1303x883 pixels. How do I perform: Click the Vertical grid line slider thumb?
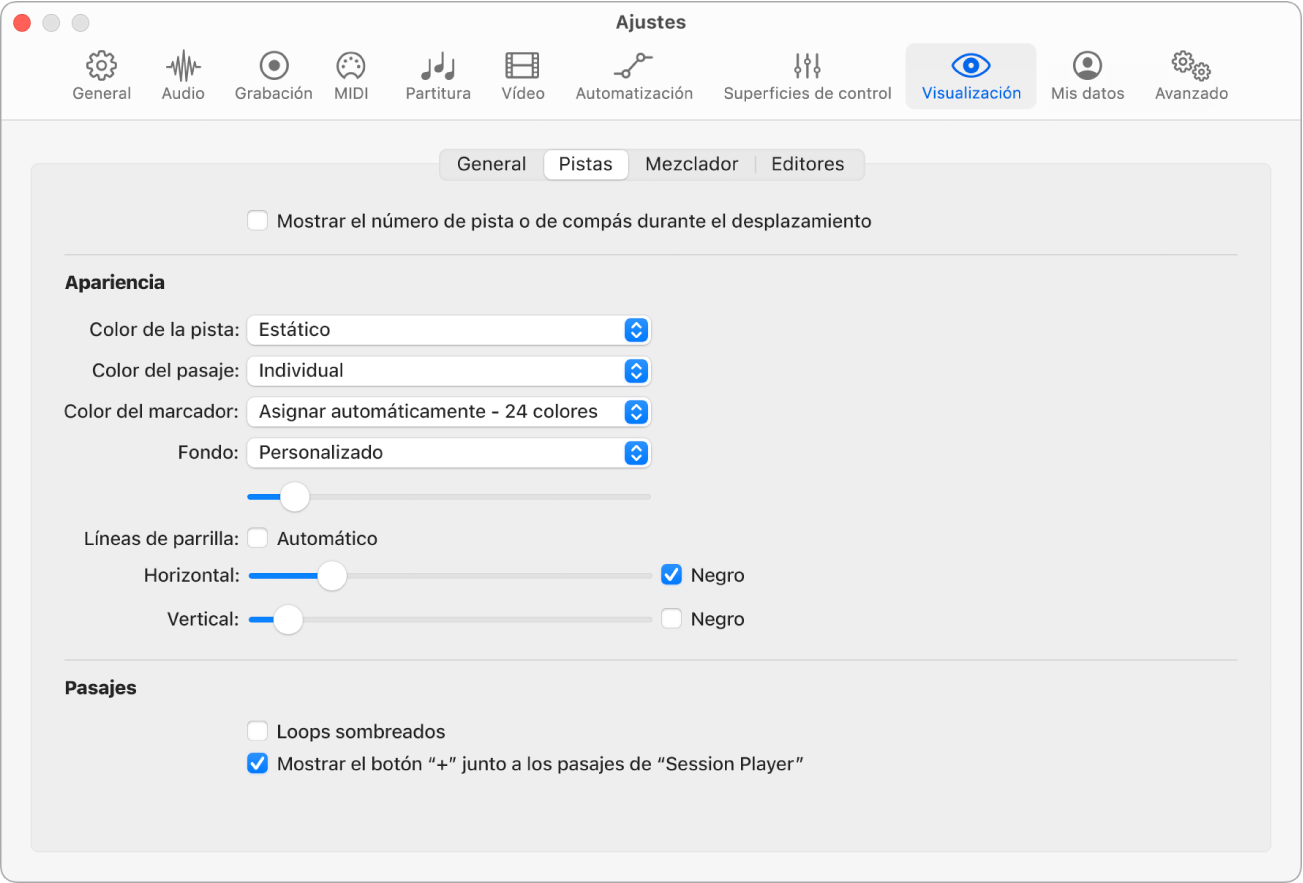(x=288, y=620)
